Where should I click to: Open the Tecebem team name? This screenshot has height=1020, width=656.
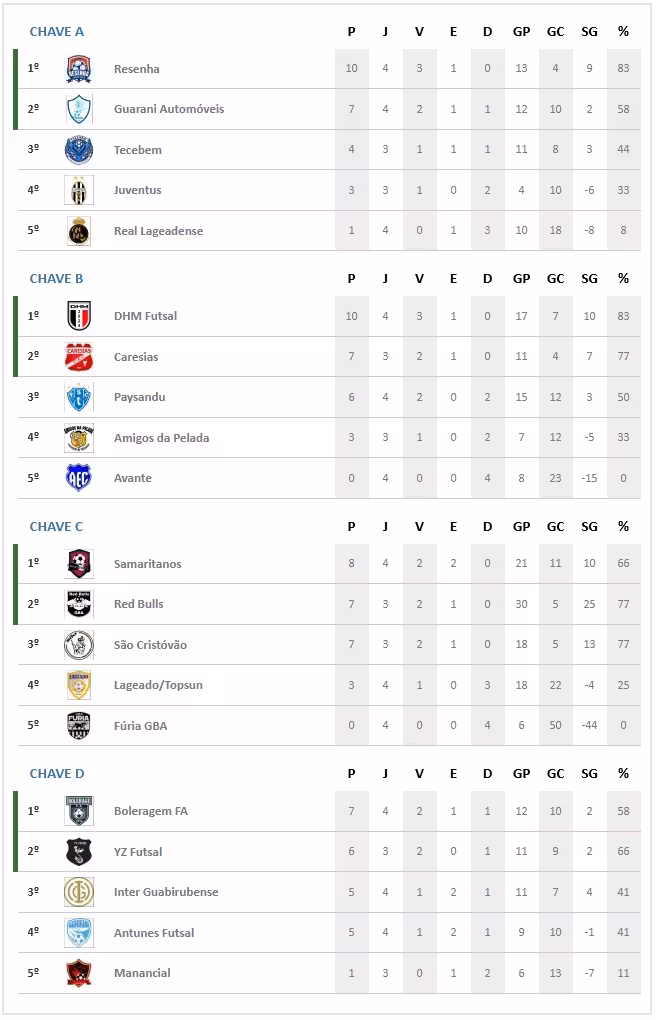click(138, 150)
